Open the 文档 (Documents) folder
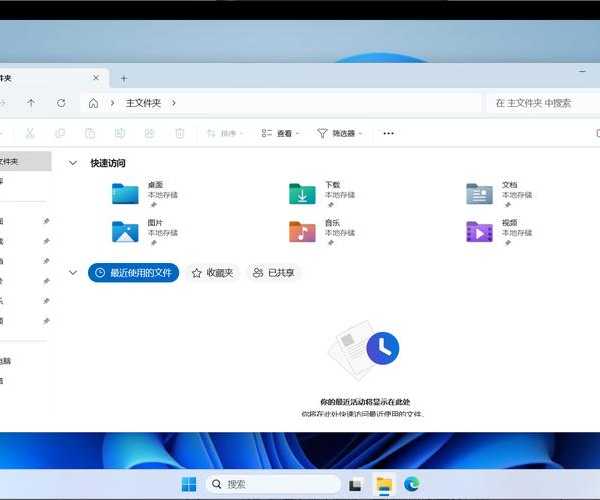Viewport: 600px width, 500px height. pos(479,193)
